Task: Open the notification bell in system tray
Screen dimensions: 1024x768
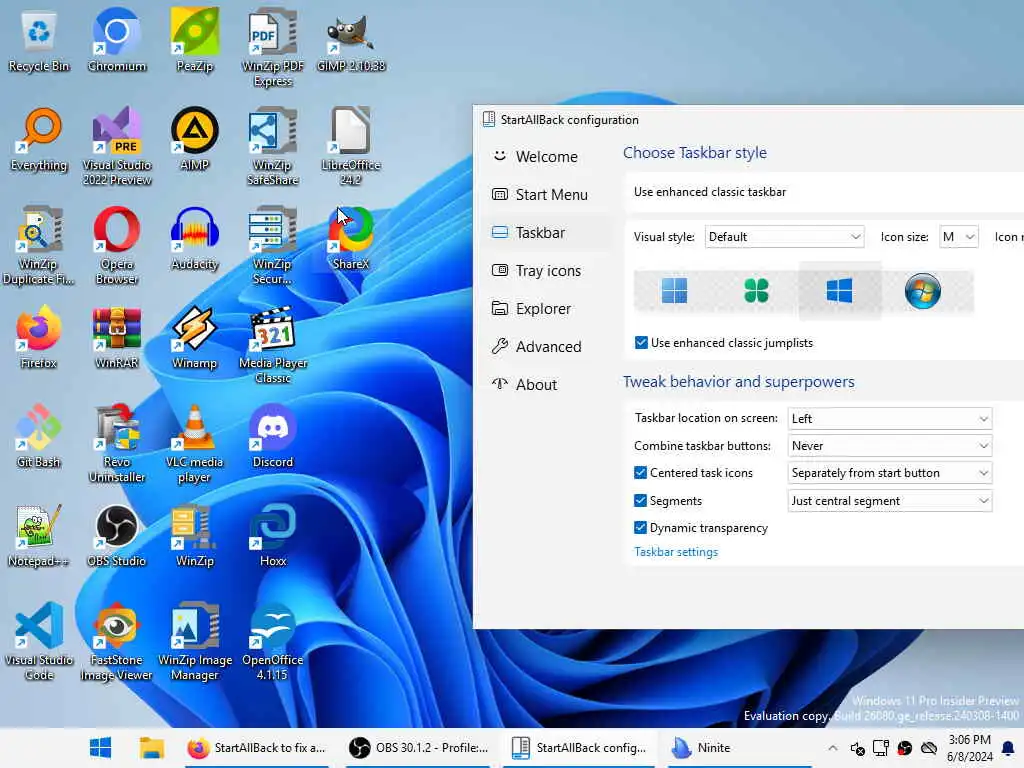Action: pos(1008,748)
